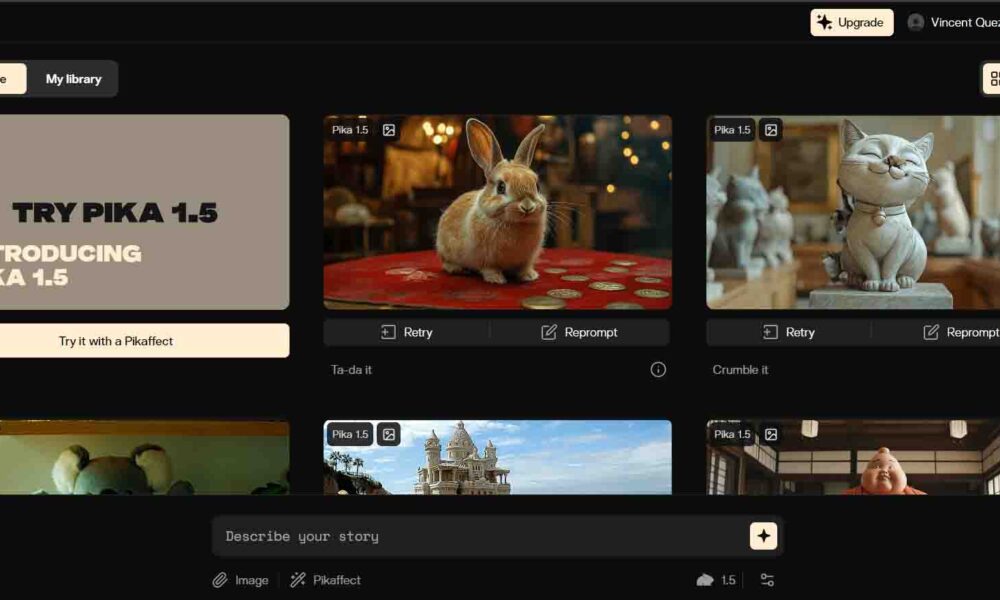
Task: Open the sandcastle video thumbnail
Action: [x=497, y=457]
